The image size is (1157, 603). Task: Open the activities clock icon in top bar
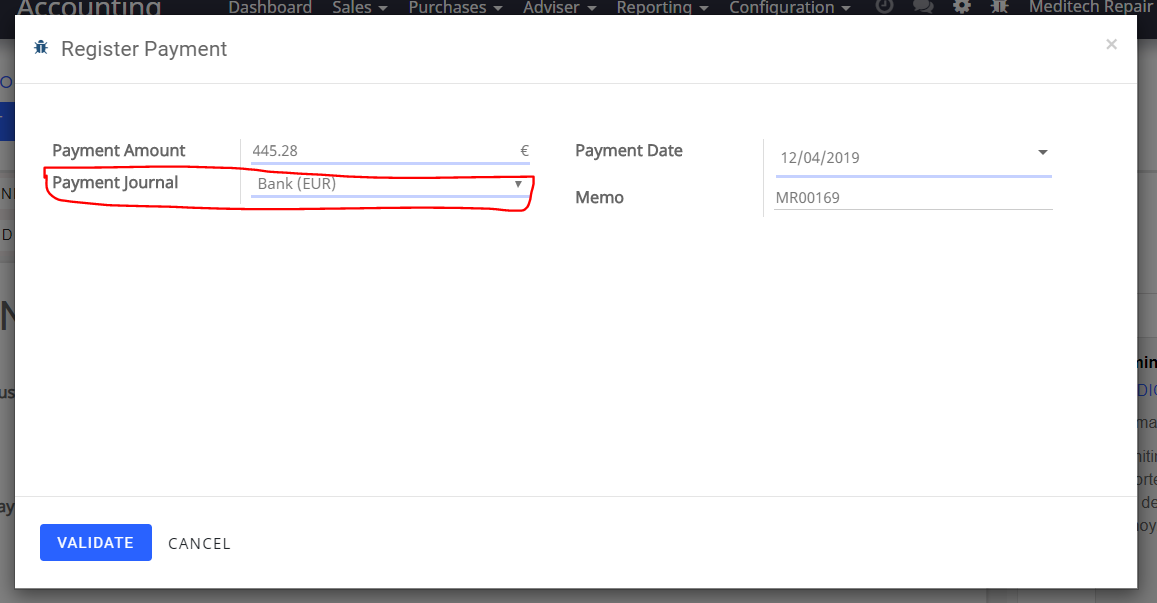coord(884,7)
